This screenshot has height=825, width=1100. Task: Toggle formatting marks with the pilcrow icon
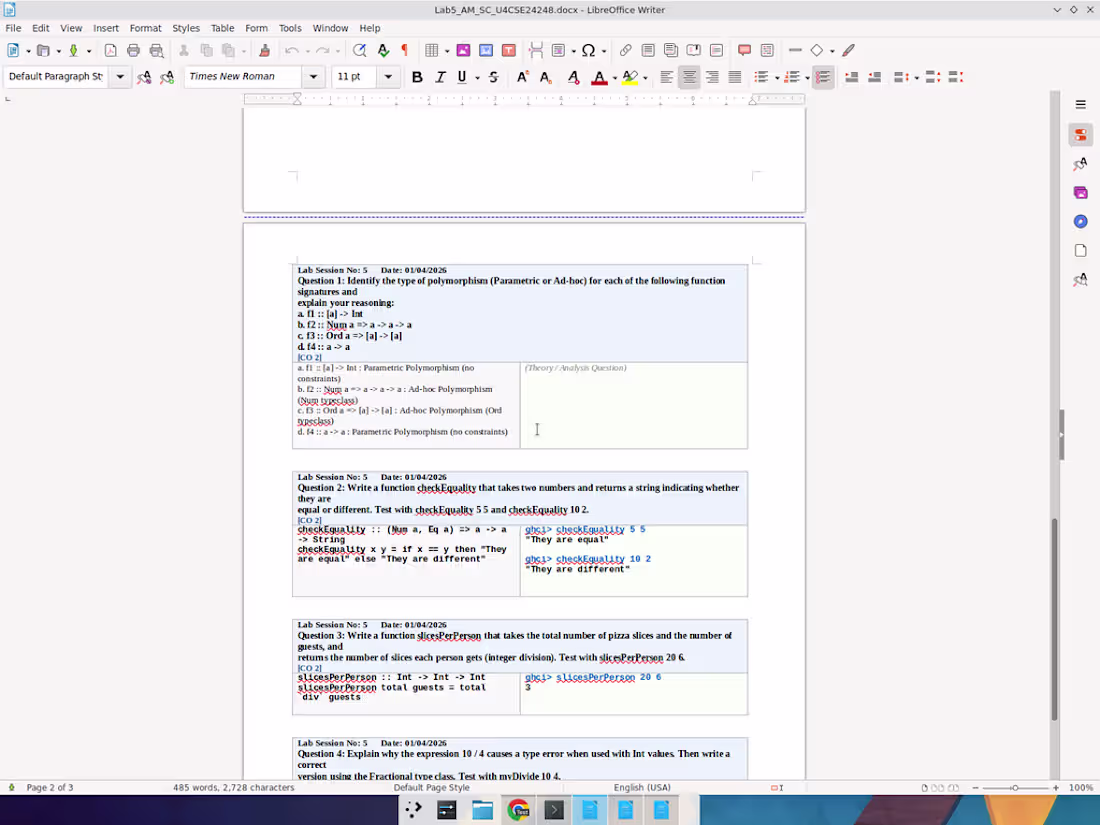[404, 50]
